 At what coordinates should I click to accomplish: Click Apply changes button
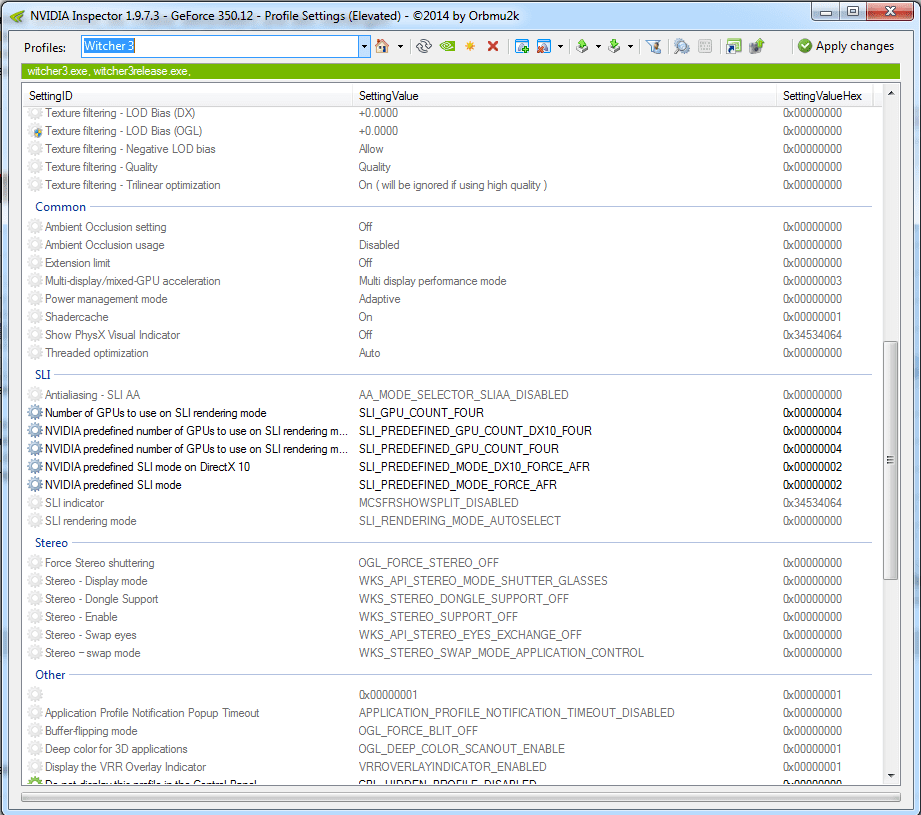pyautogui.click(x=846, y=46)
